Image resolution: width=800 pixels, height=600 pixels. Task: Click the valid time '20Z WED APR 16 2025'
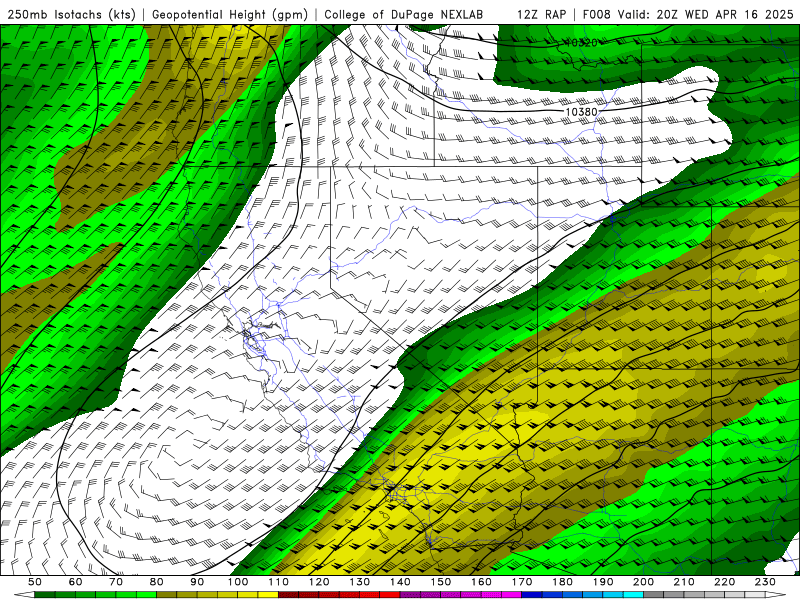725,14
